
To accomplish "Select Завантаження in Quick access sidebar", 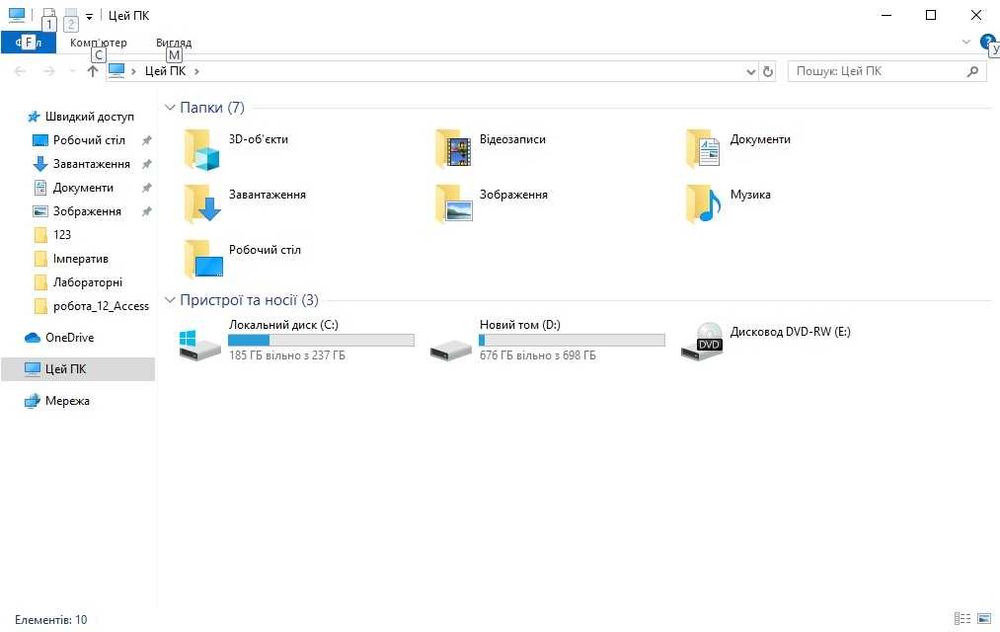I will tap(91, 164).
